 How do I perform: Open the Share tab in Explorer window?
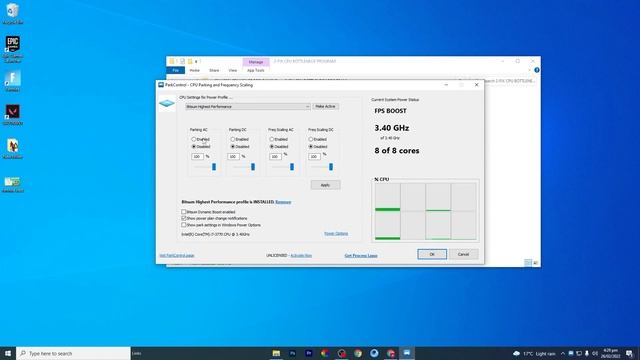[x=214, y=70]
